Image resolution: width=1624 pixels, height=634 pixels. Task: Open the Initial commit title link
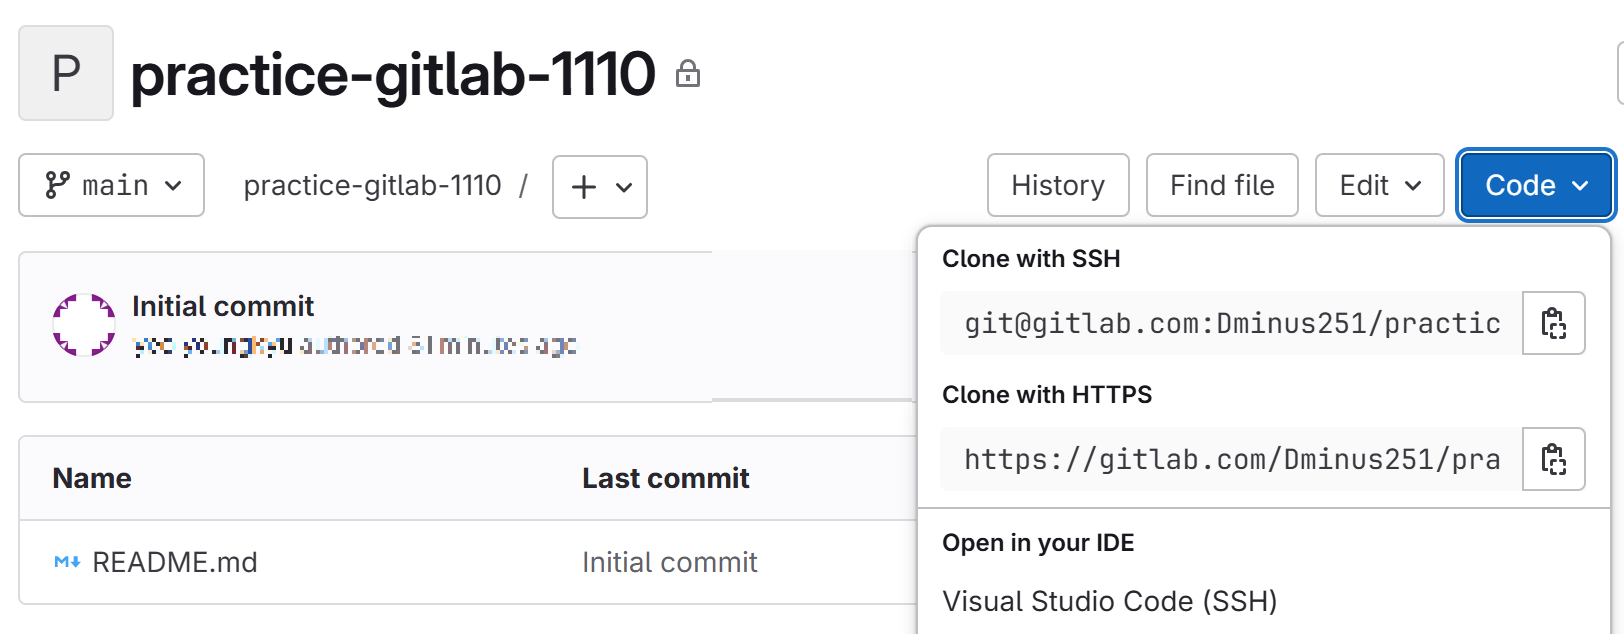coord(223,306)
